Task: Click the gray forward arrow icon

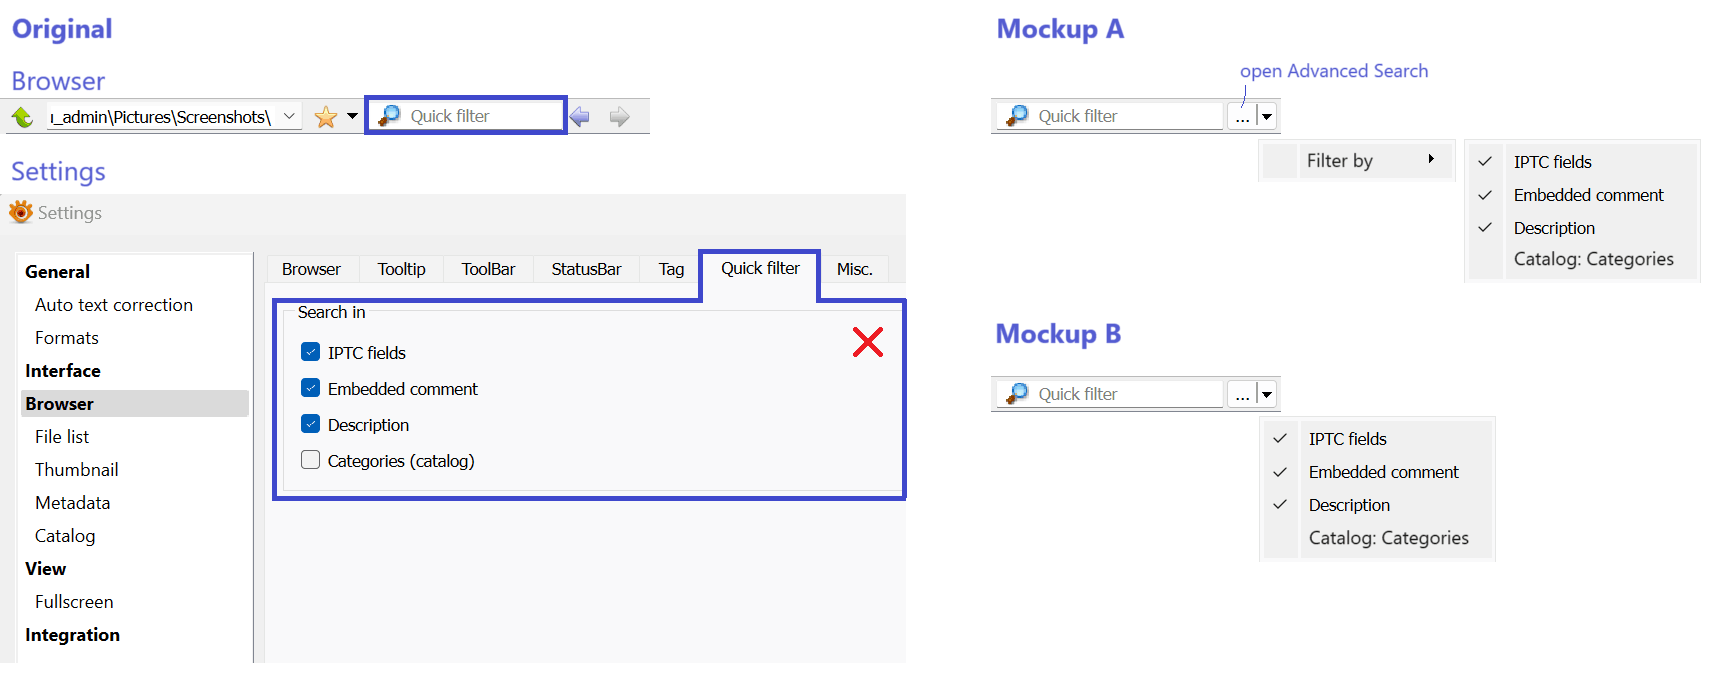Action: pyautogui.click(x=620, y=117)
